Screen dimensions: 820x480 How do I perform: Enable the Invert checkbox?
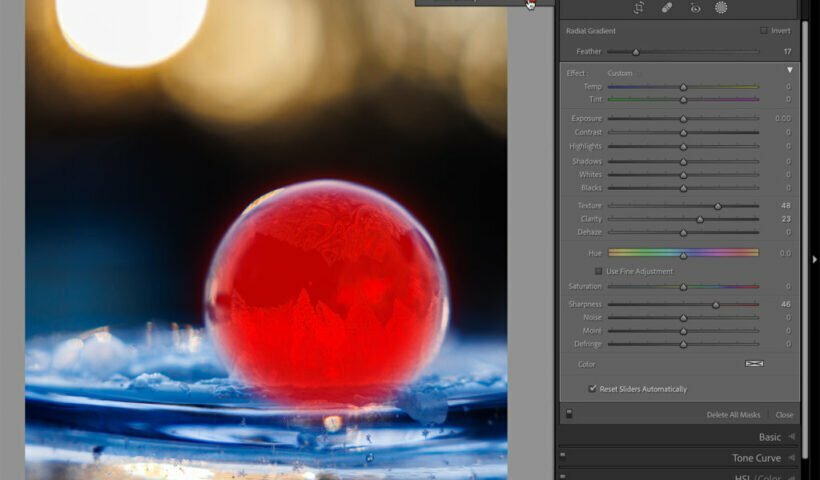[765, 31]
